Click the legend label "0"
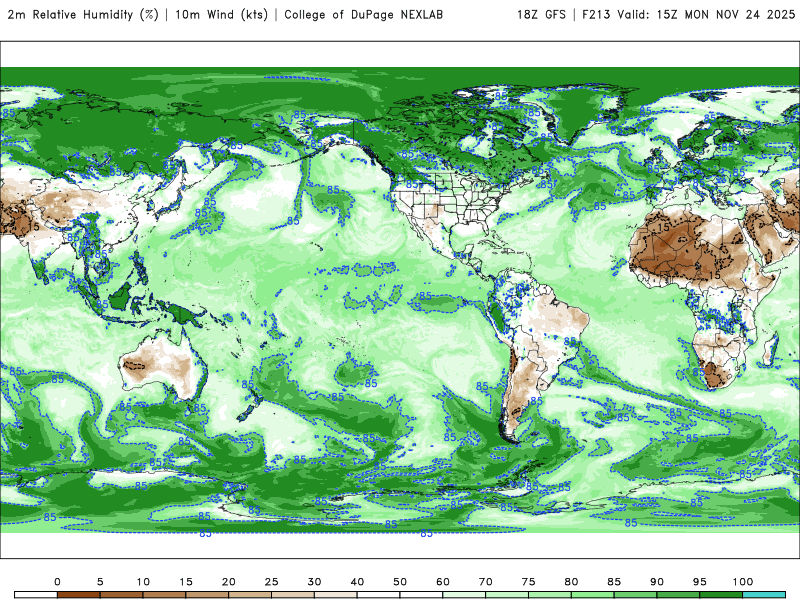 click(x=57, y=582)
